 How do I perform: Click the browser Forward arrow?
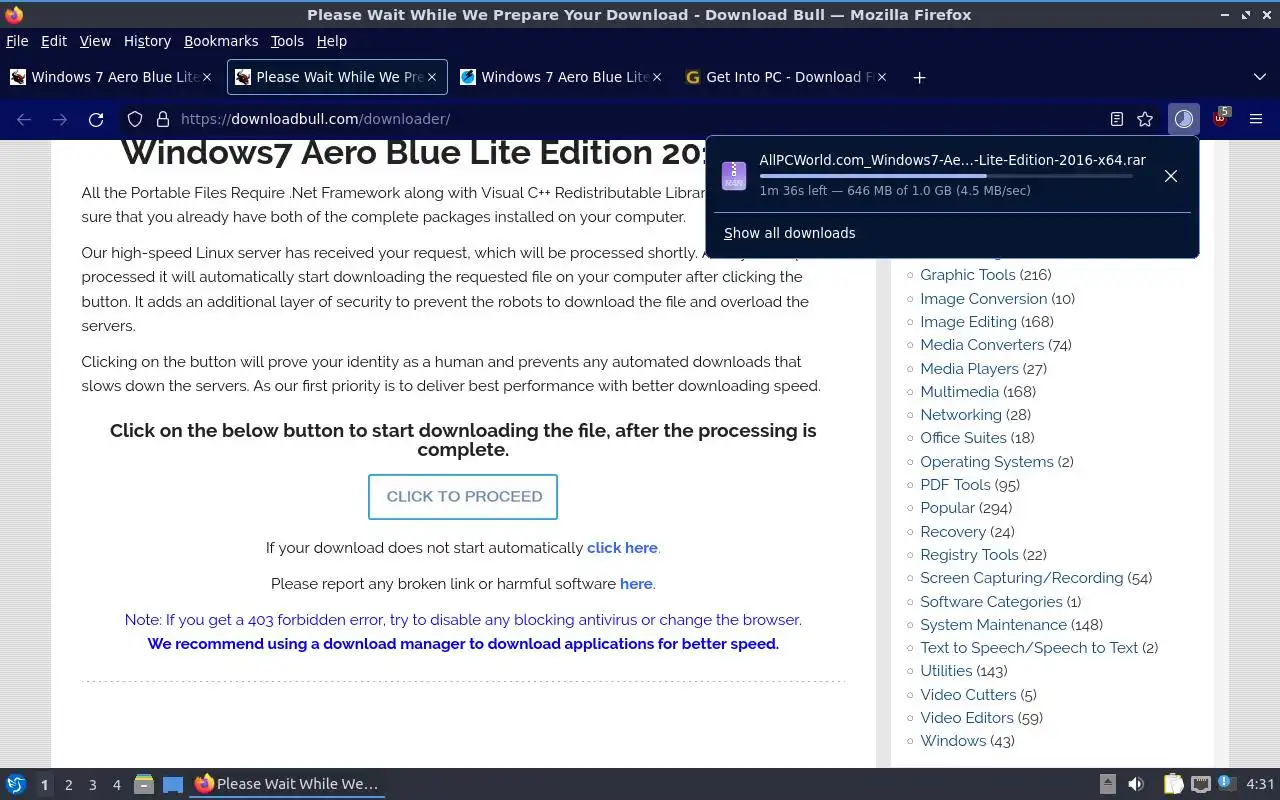(60, 119)
